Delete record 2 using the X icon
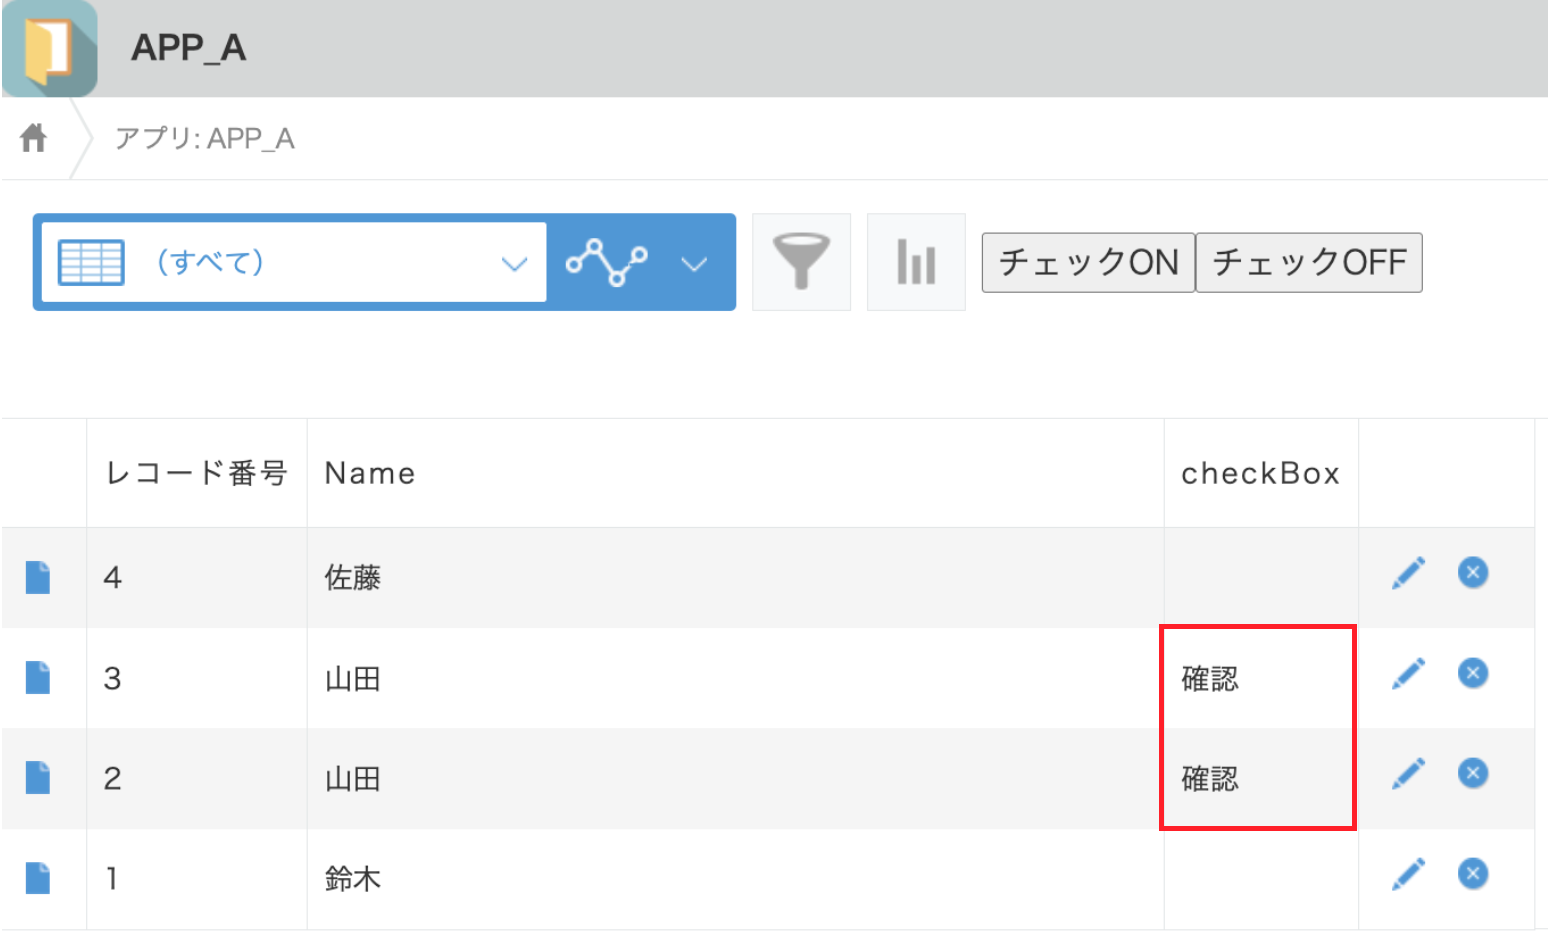The image size is (1548, 944). point(1472,773)
